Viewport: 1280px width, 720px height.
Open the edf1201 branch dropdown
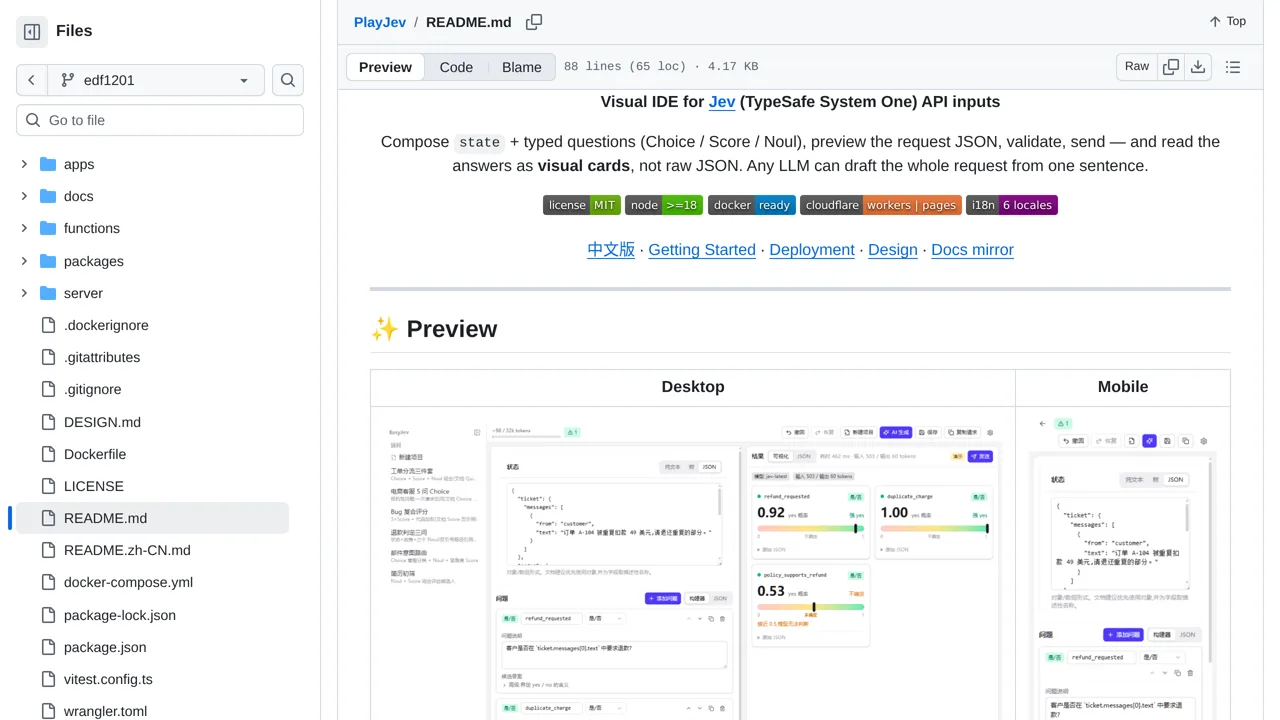coord(155,80)
